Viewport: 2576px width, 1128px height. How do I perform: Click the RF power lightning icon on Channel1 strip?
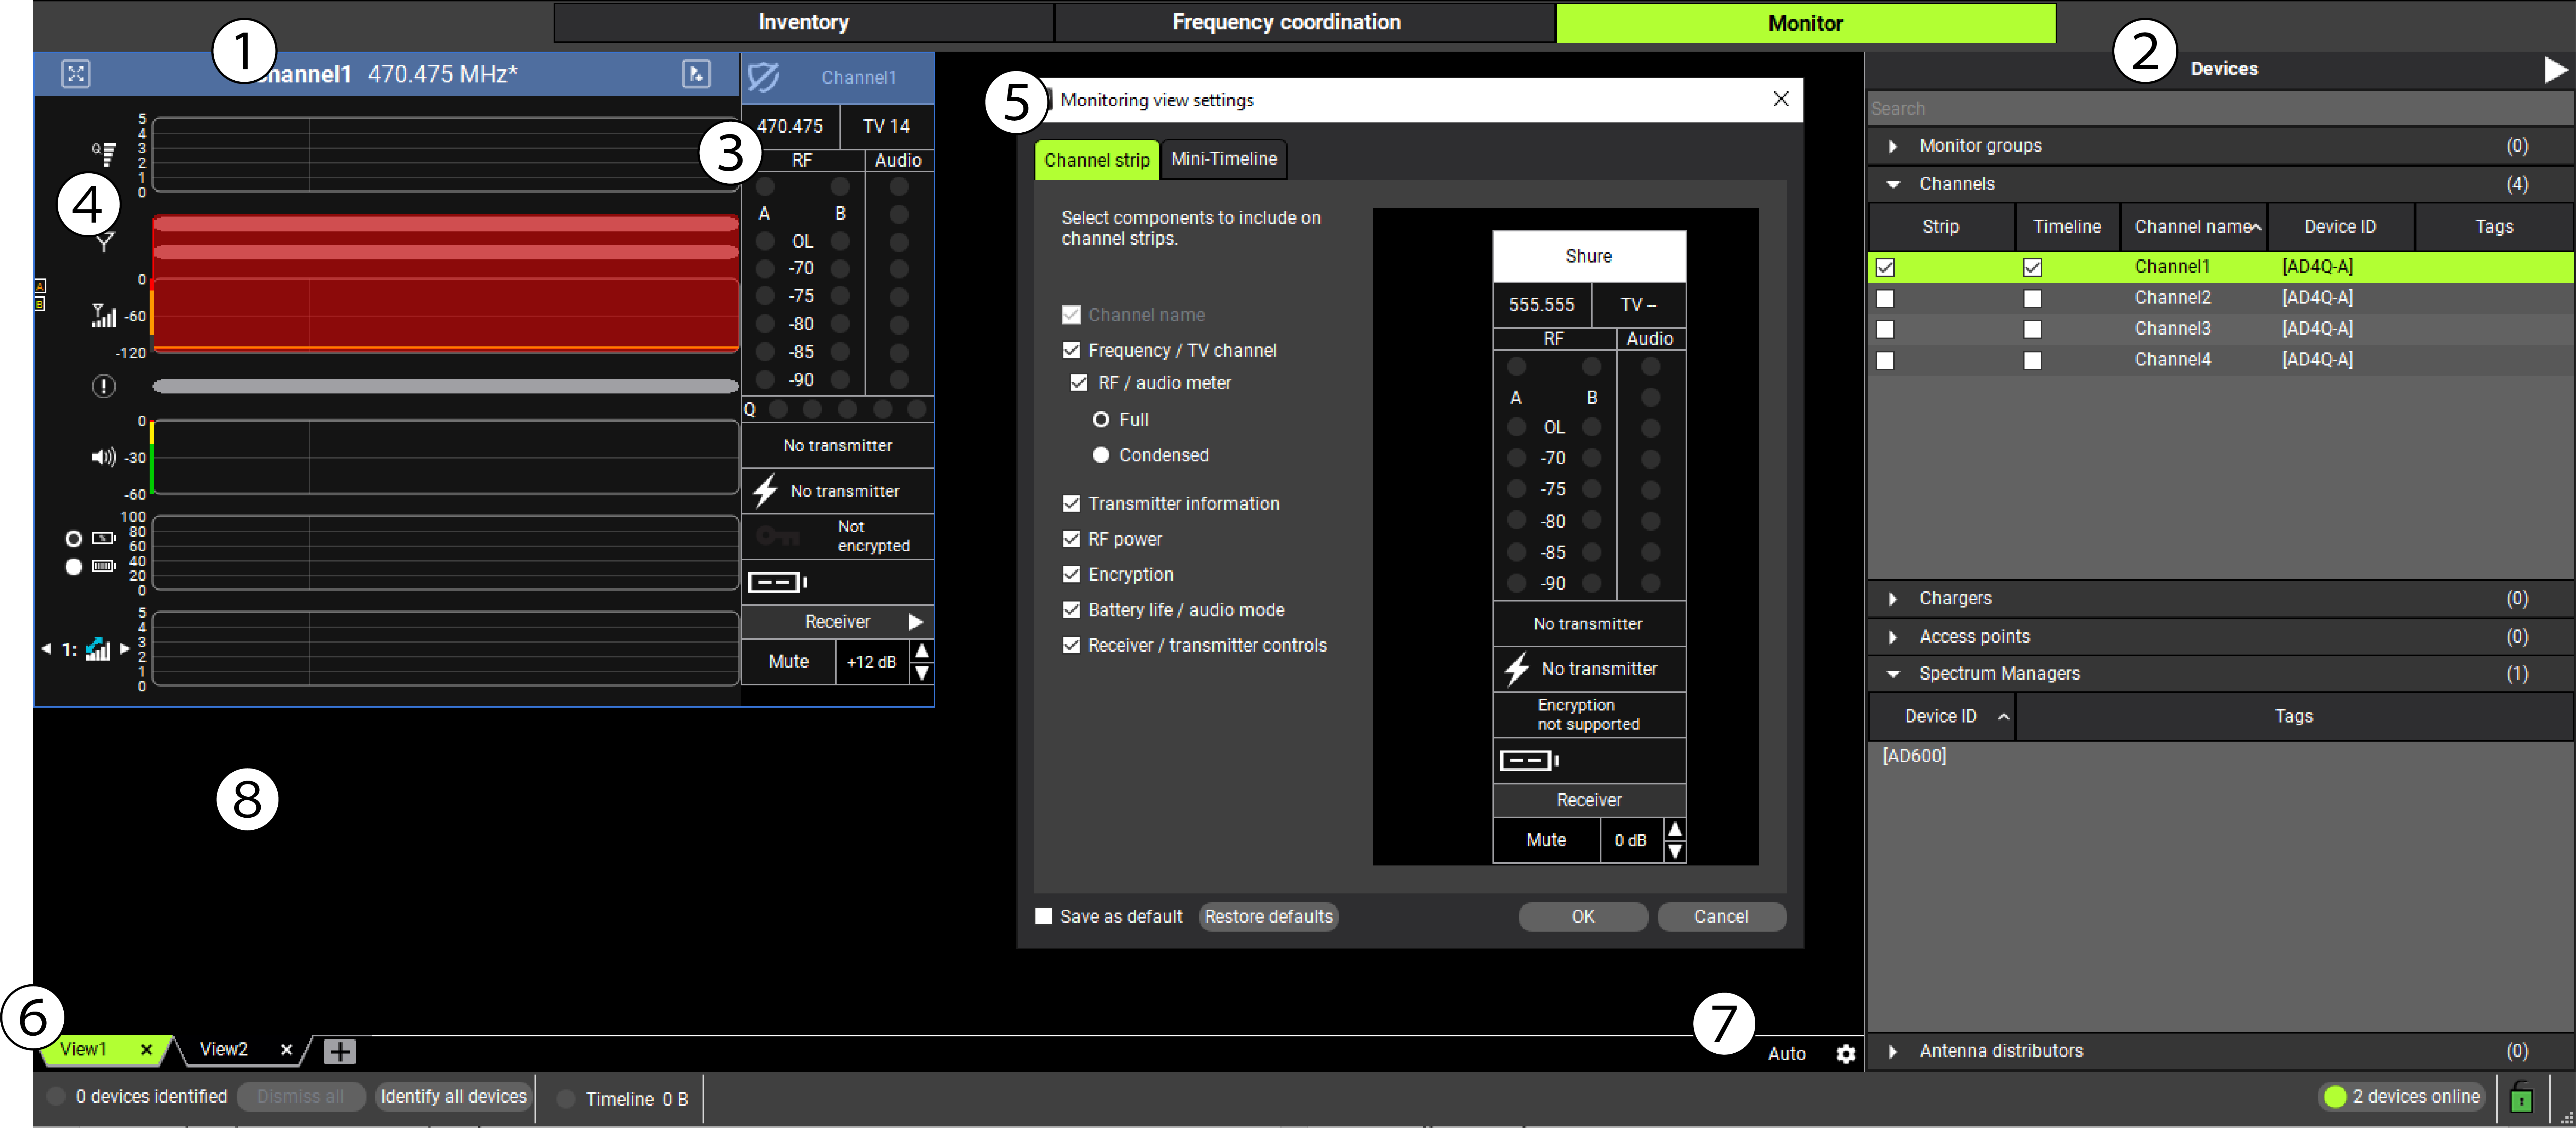[765, 491]
